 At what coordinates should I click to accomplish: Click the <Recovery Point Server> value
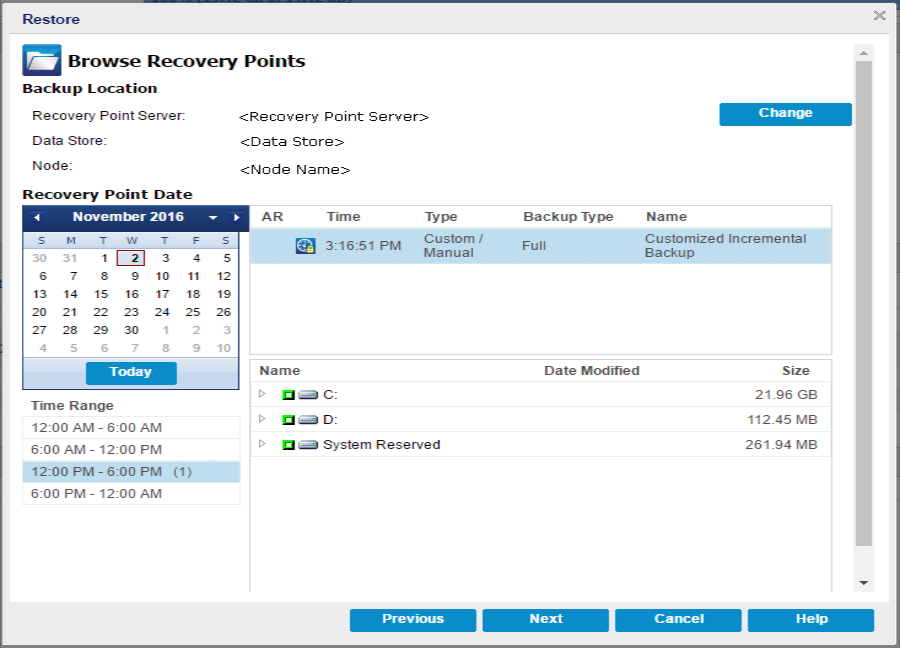(333, 117)
